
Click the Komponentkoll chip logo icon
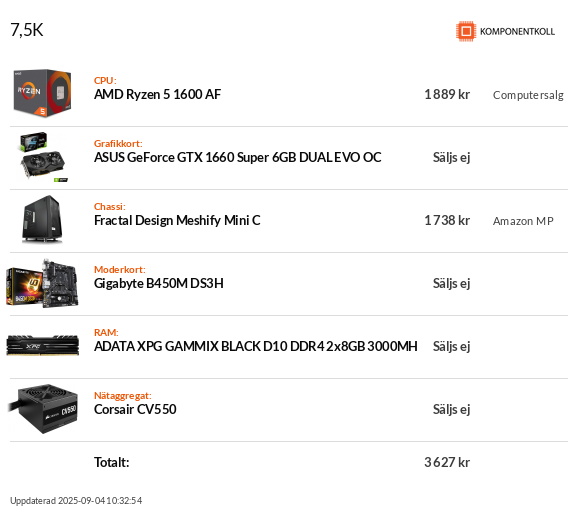pyautogui.click(x=466, y=31)
